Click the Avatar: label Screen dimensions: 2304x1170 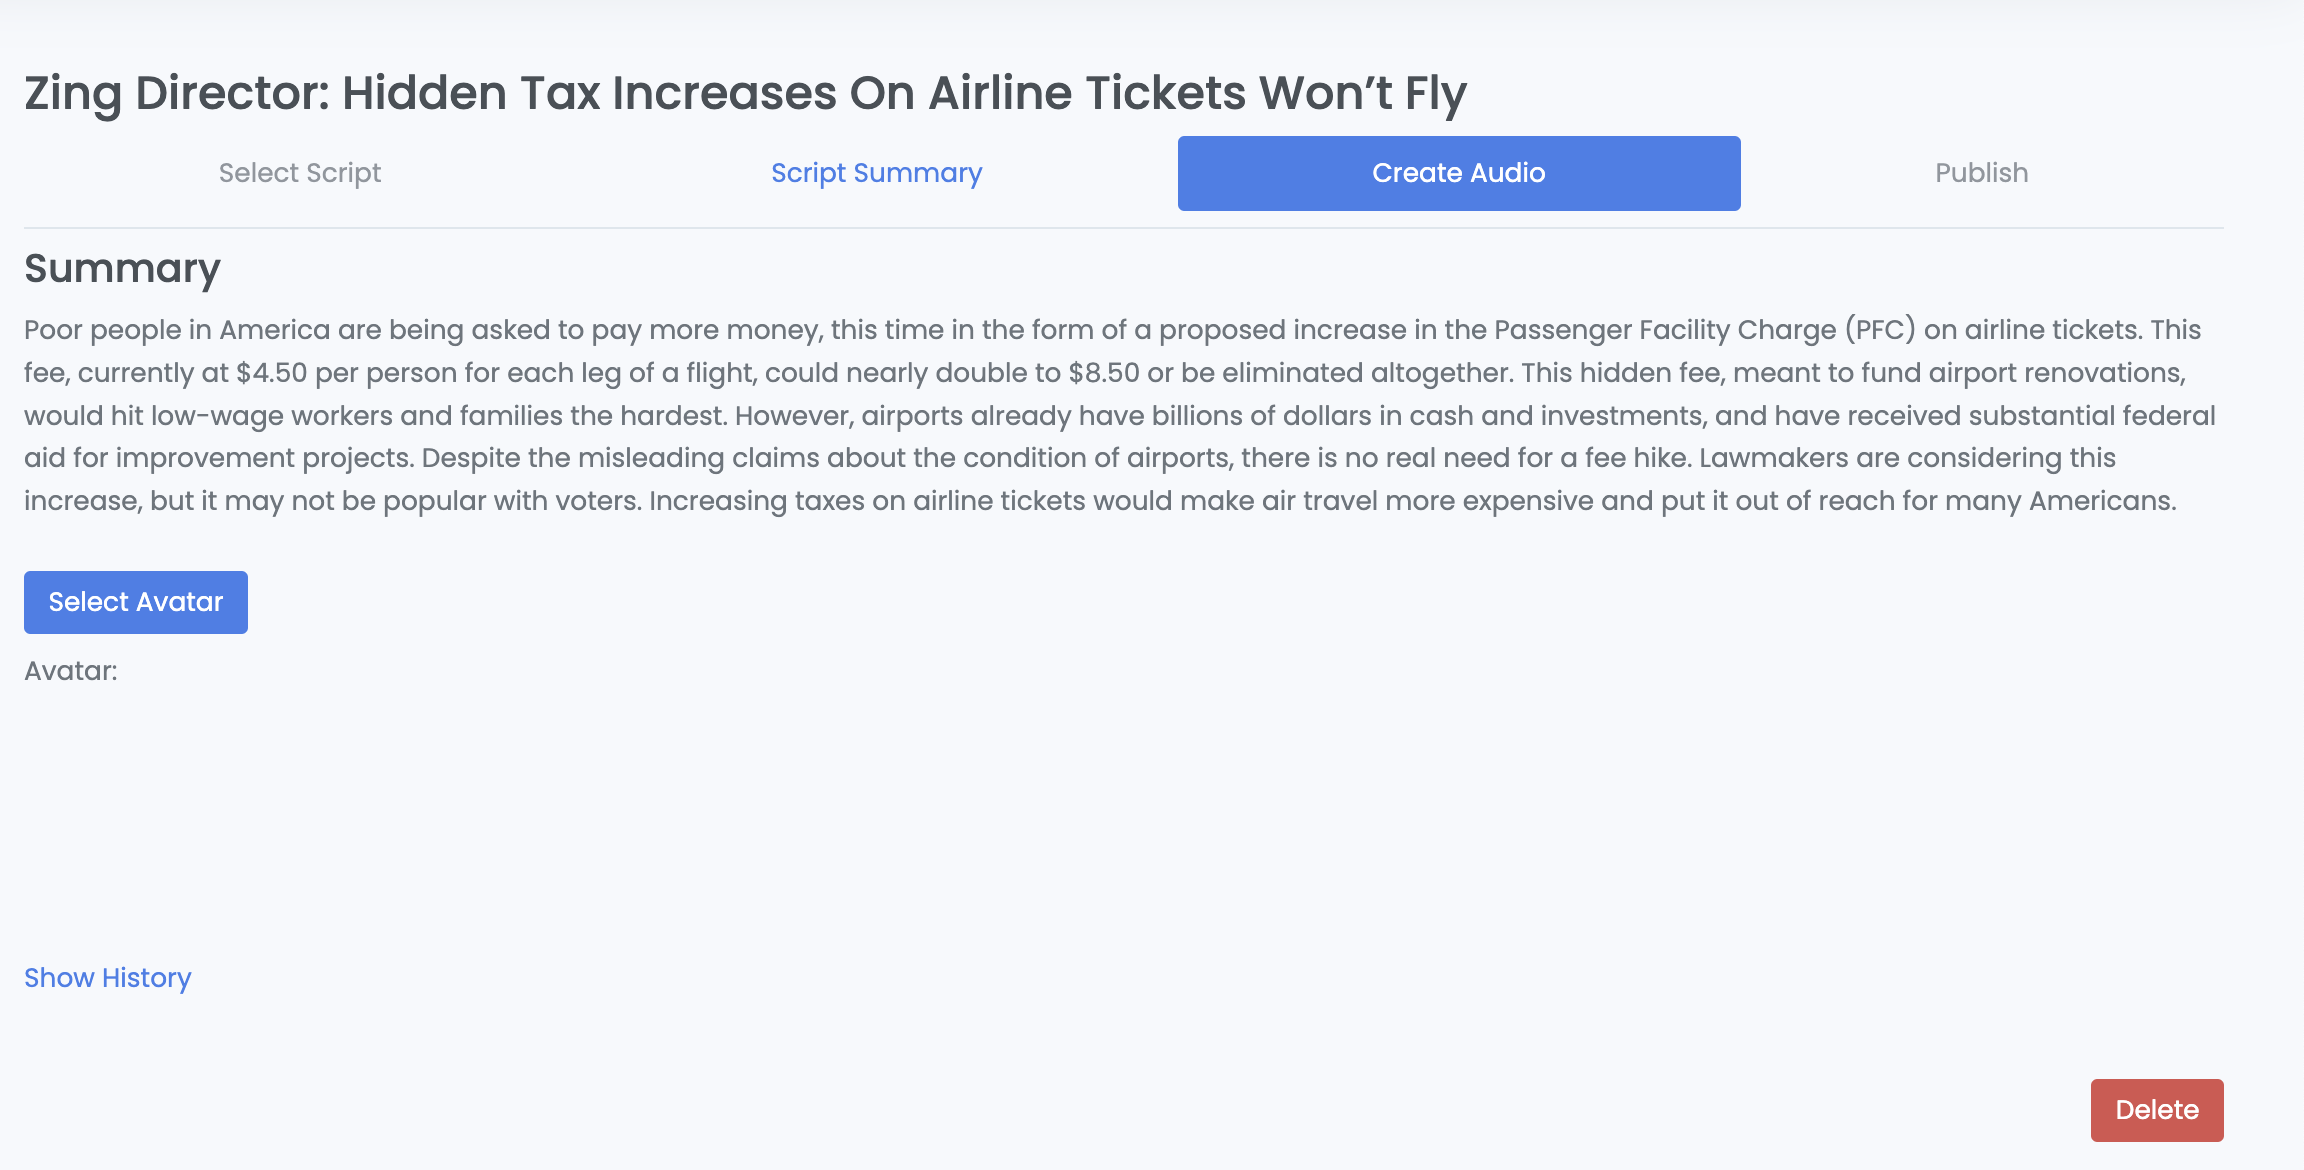pyautogui.click(x=71, y=671)
